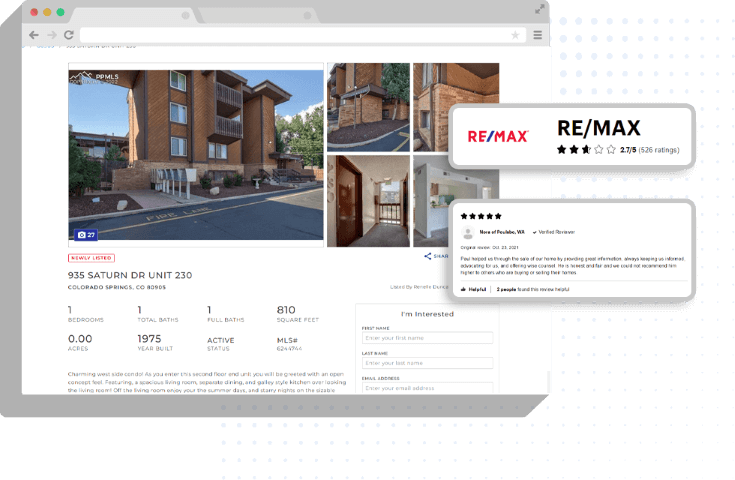The image size is (735, 480).
Task: Open main condo exterior photo
Action: [x=196, y=155]
